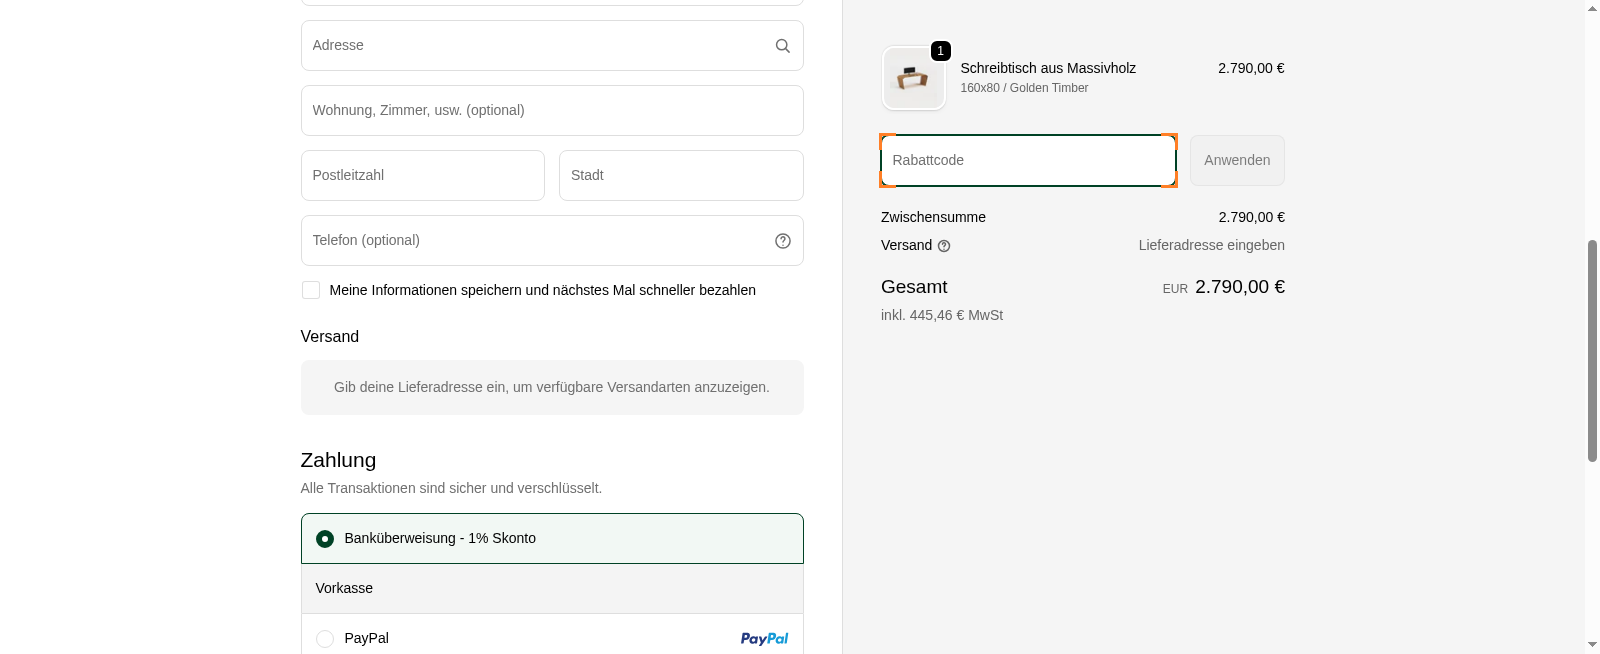Image resolution: width=1600 pixels, height=654 pixels.
Task: Click the Schreibtisch aus Massivholz product name
Action: pyautogui.click(x=1048, y=68)
